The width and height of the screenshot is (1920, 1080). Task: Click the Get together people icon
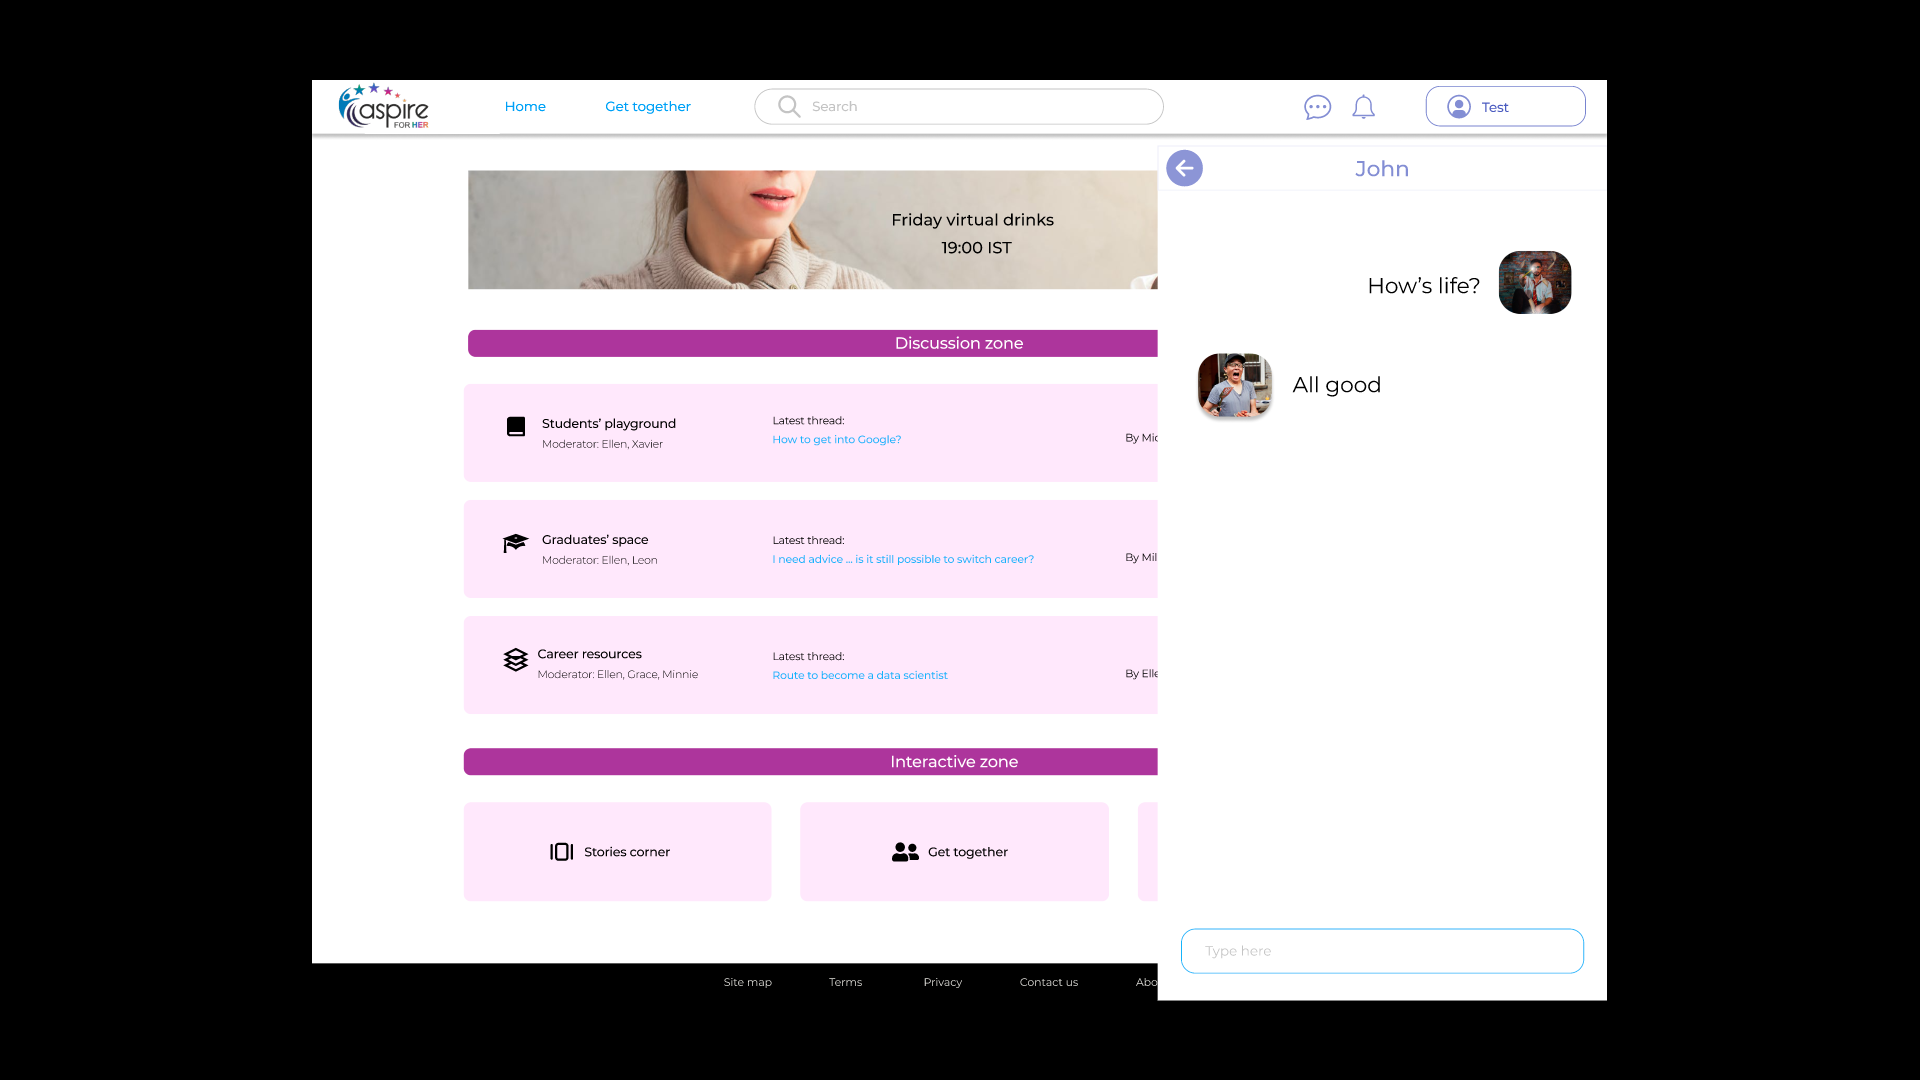tap(905, 852)
